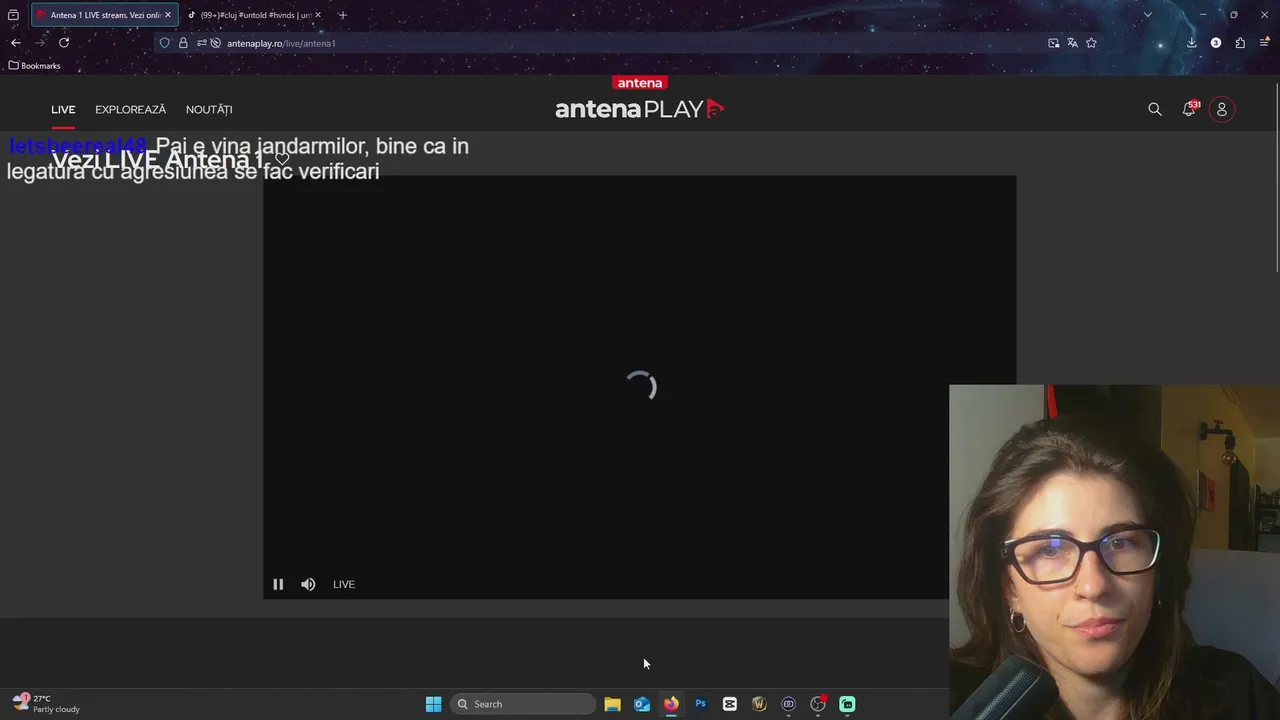Image resolution: width=1280 pixels, height=720 pixels.
Task: Close the TikTok #cluj tab
Action: [x=318, y=15]
